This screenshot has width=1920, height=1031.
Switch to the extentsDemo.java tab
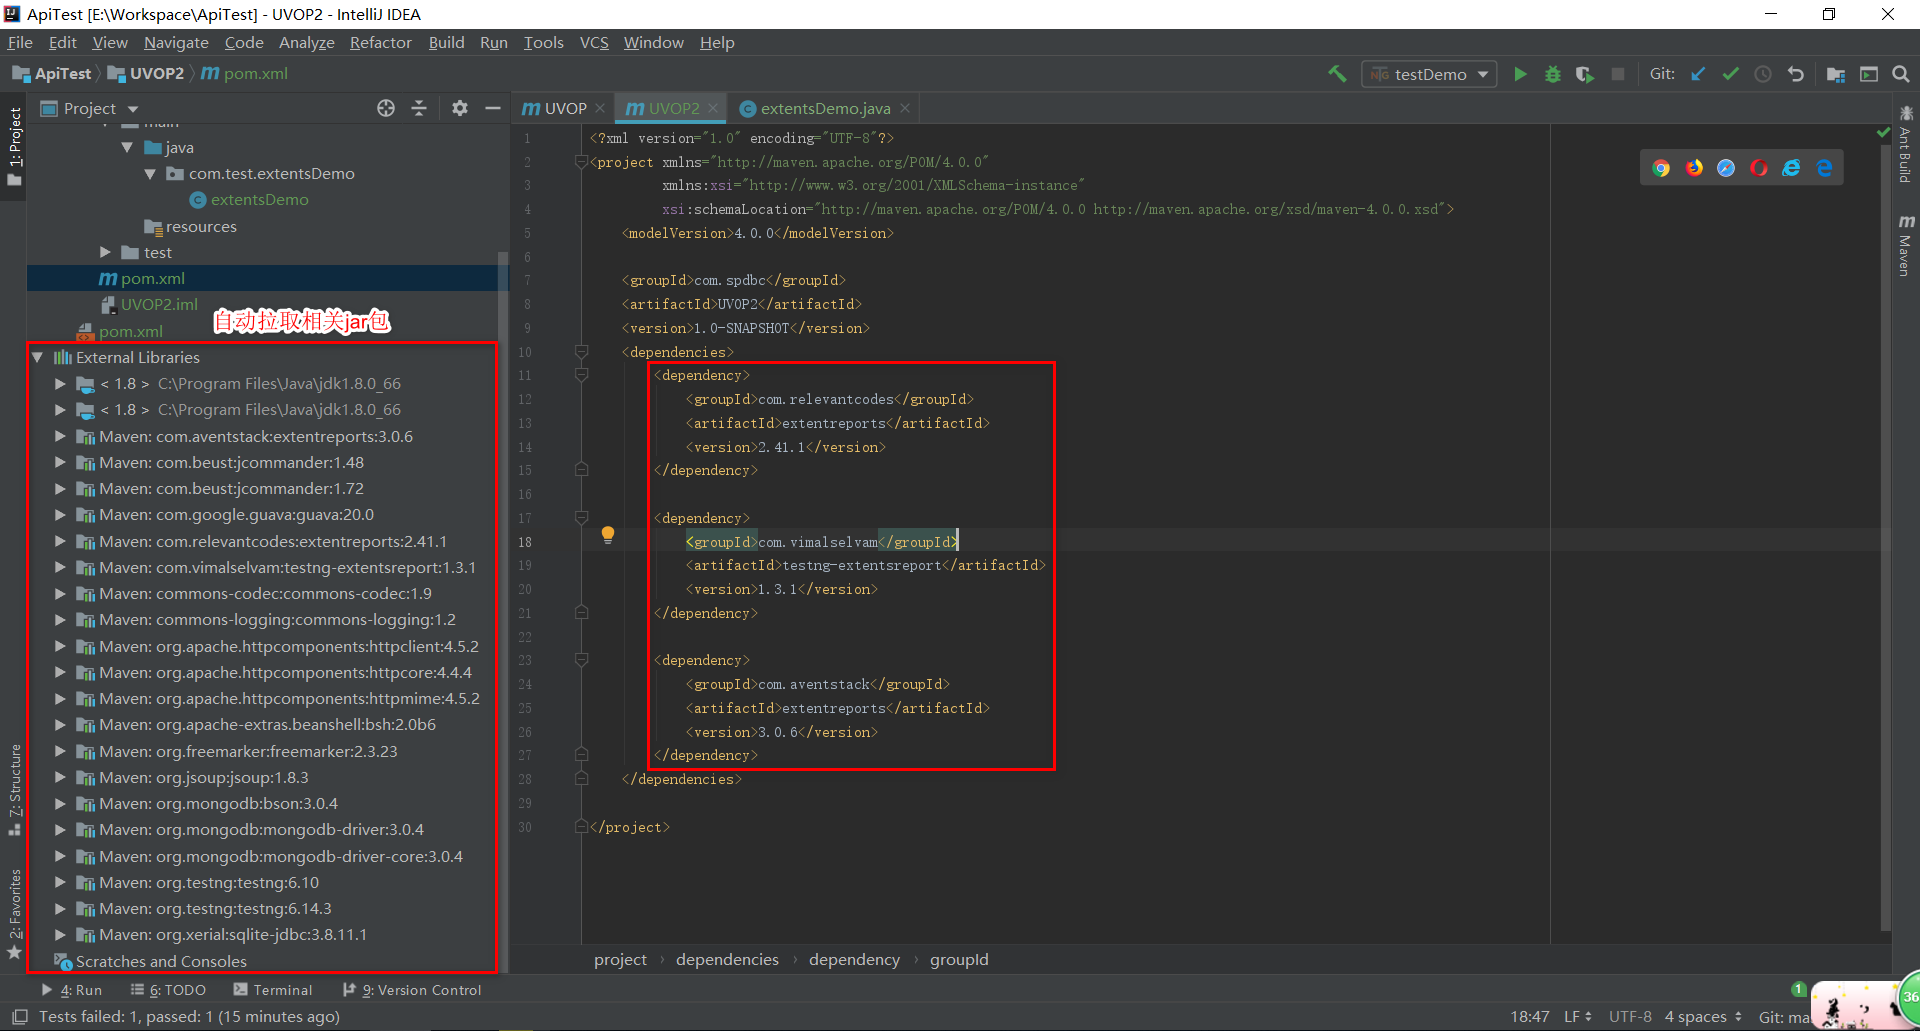tap(824, 107)
